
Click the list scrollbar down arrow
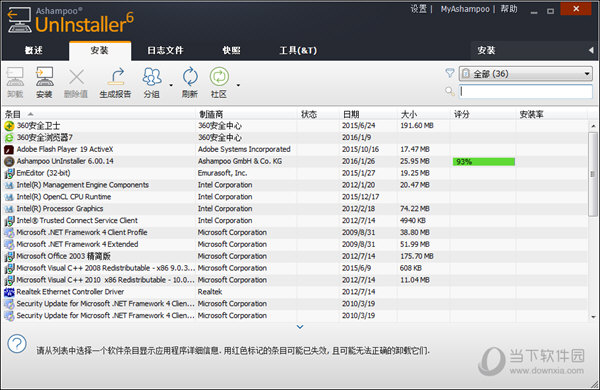pyautogui.click(x=593, y=317)
